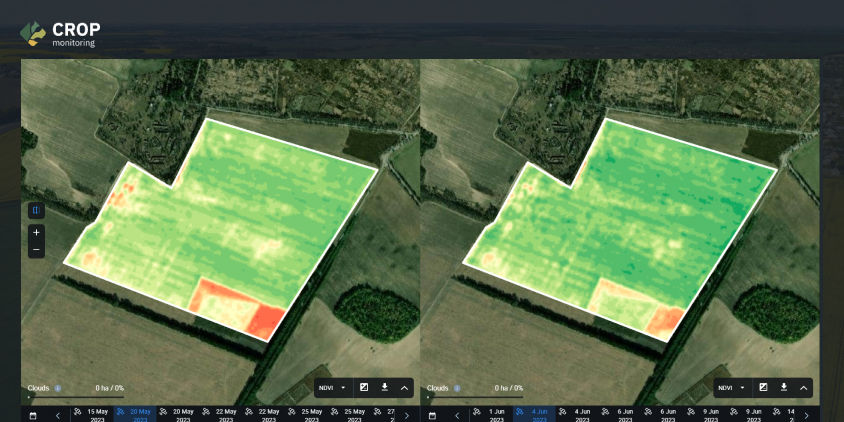Zoom in with the plus button

36,233
